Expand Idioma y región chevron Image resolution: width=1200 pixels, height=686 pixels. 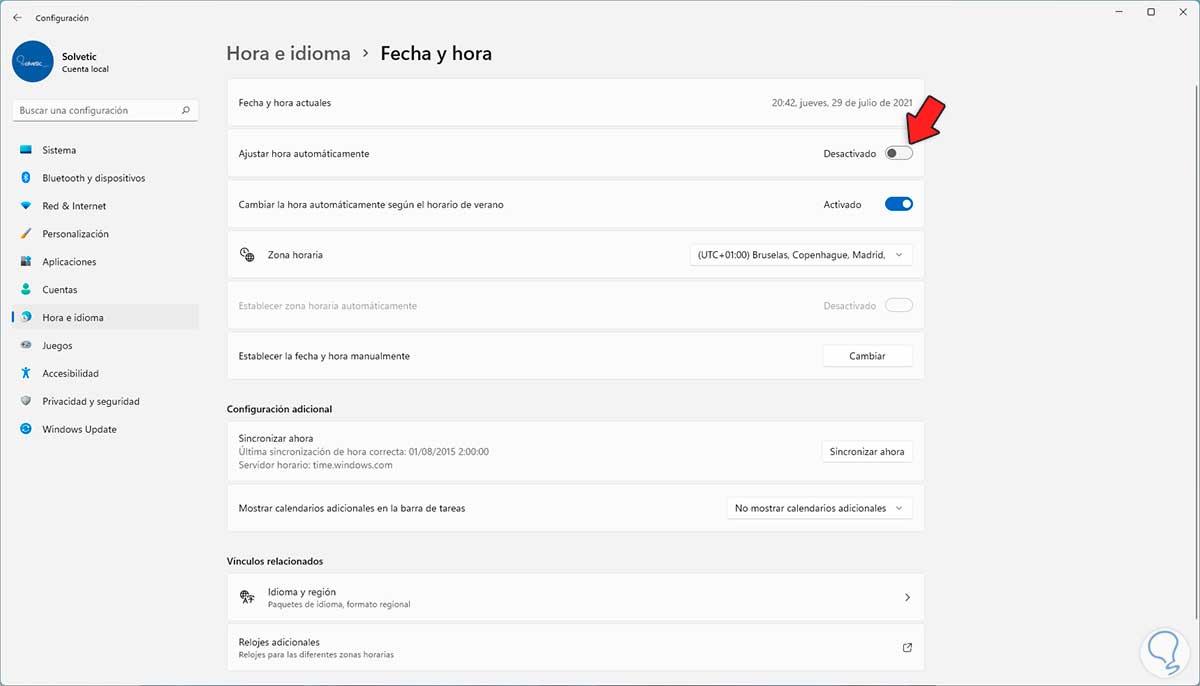907,597
